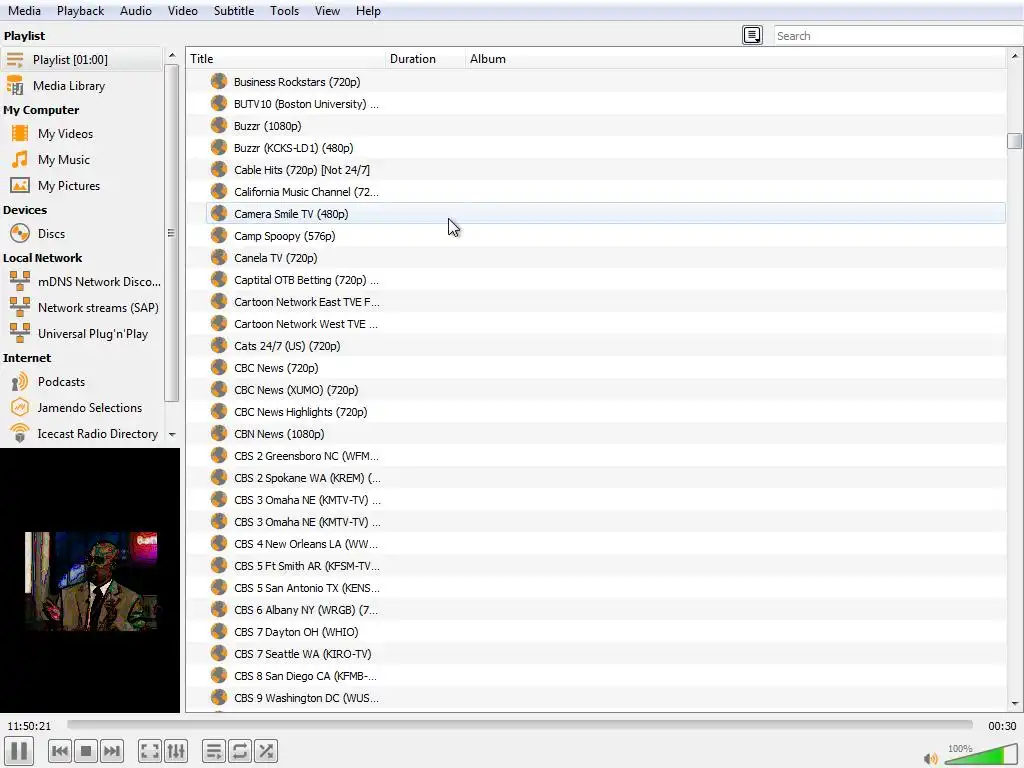Screen dimensions: 1024x768
Task: Open My Videos folder
Action: click(x=81, y=134)
